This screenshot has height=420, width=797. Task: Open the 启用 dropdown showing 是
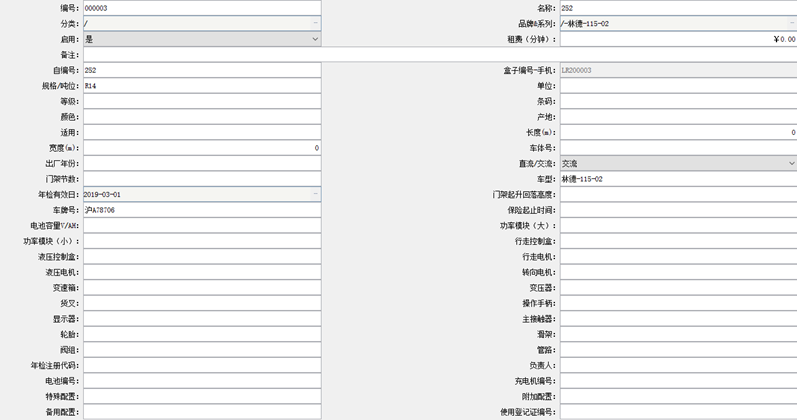tap(315, 39)
